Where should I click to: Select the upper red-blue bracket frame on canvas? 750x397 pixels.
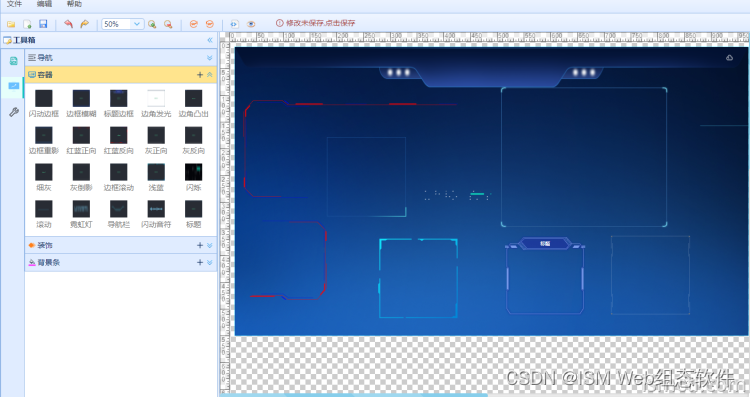[349, 149]
